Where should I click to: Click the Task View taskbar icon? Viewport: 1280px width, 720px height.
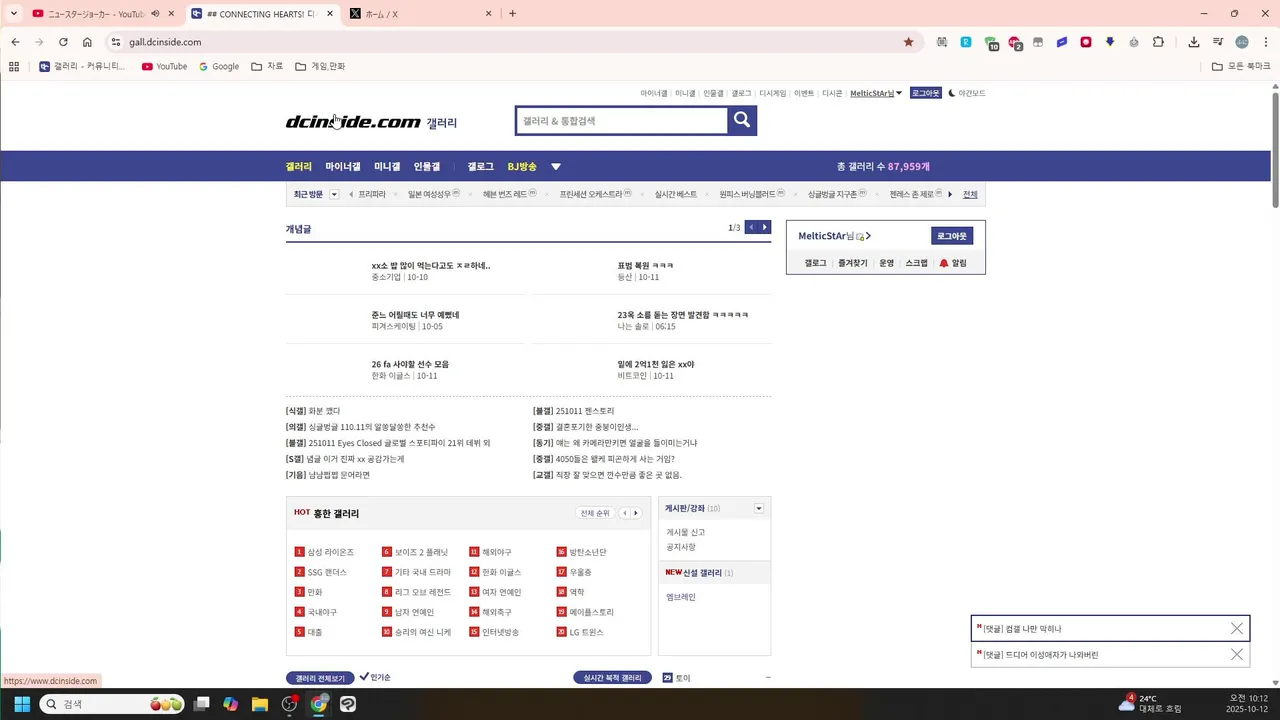click(x=201, y=704)
